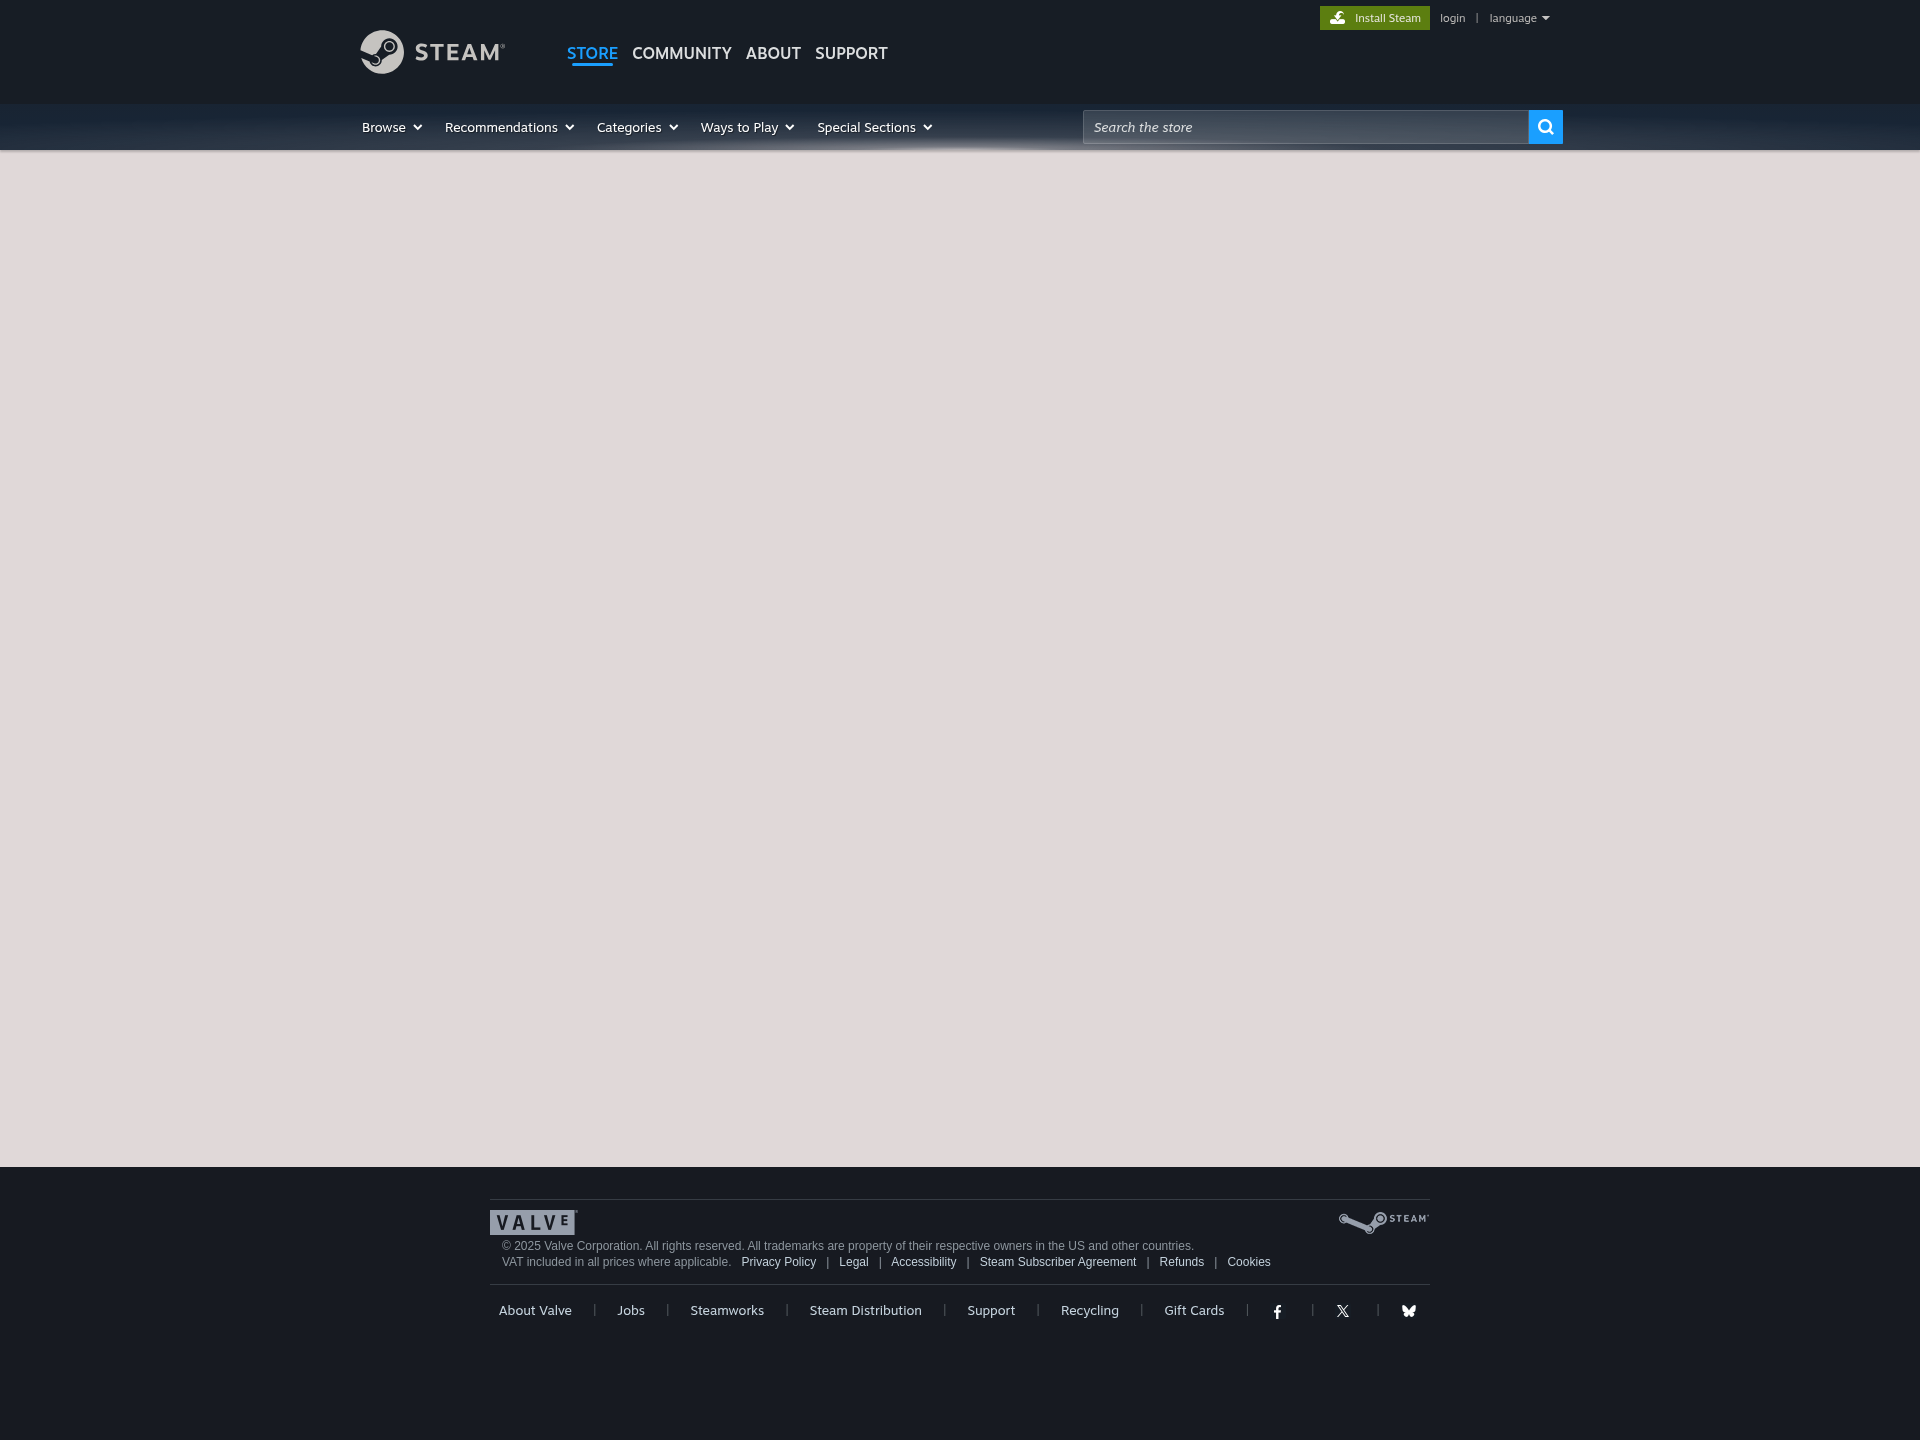
Task: Click the Valve logo in footer
Action: [x=533, y=1222]
